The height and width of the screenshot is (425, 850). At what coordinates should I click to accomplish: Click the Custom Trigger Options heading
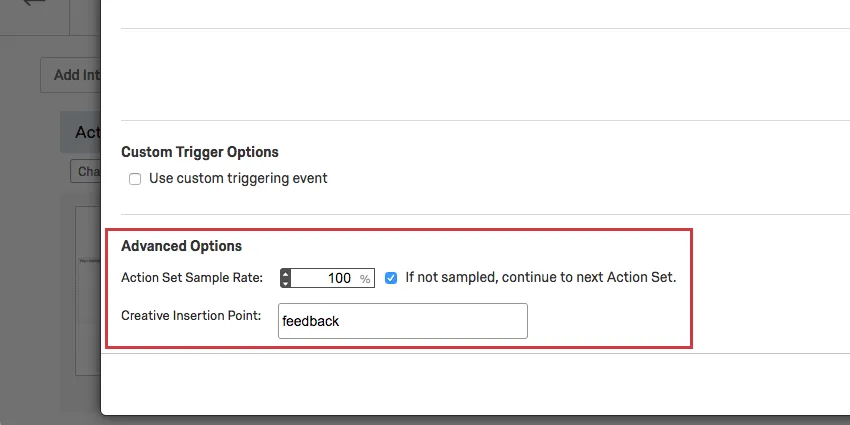(x=200, y=152)
